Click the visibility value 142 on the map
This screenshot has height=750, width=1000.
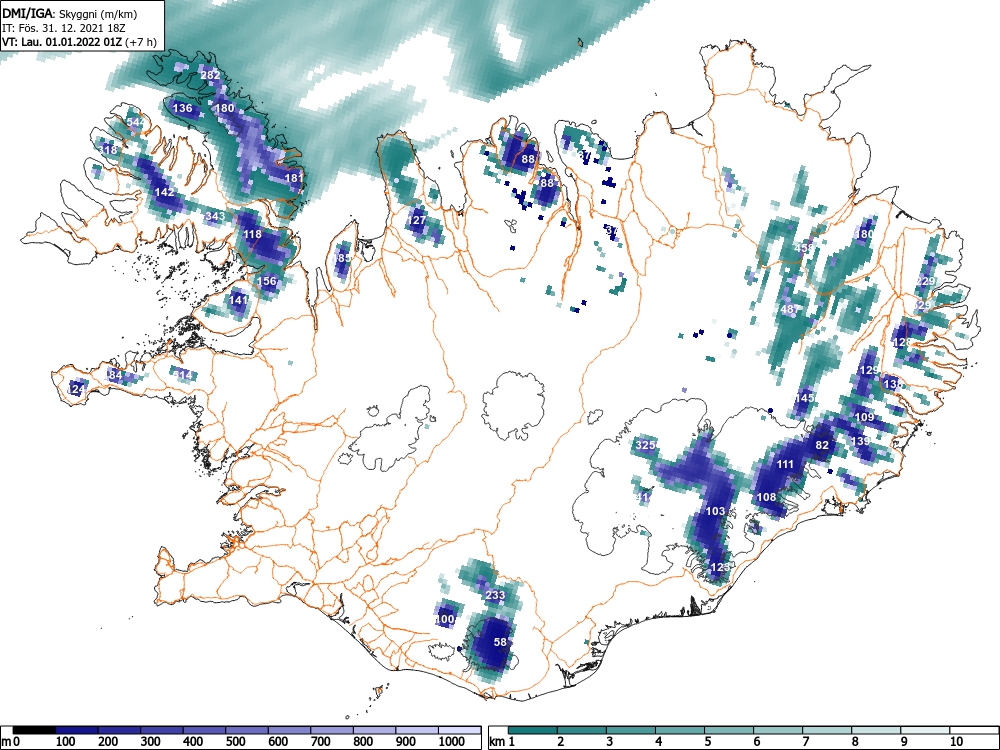click(x=164, y=192)
